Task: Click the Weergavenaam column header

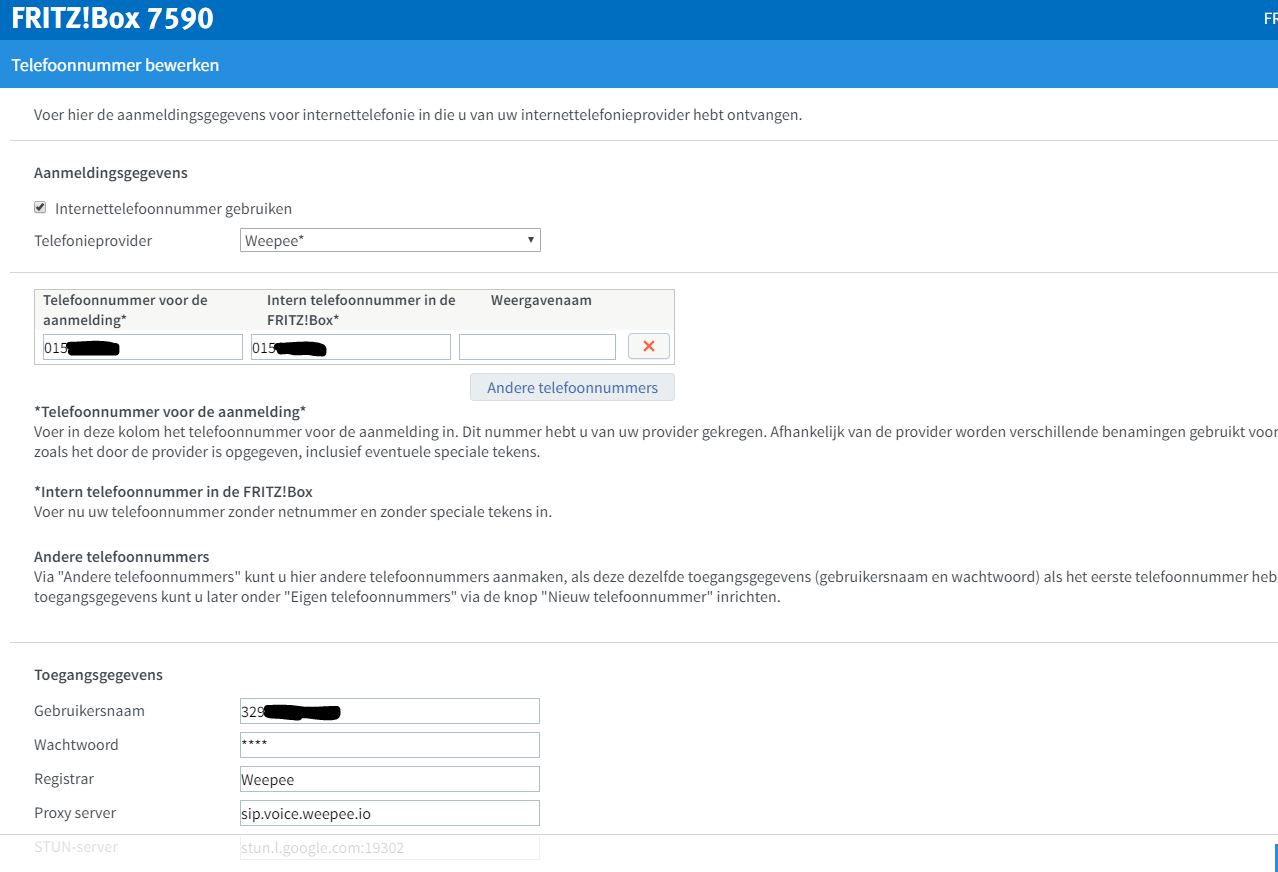Action: [x=541, y=300]
